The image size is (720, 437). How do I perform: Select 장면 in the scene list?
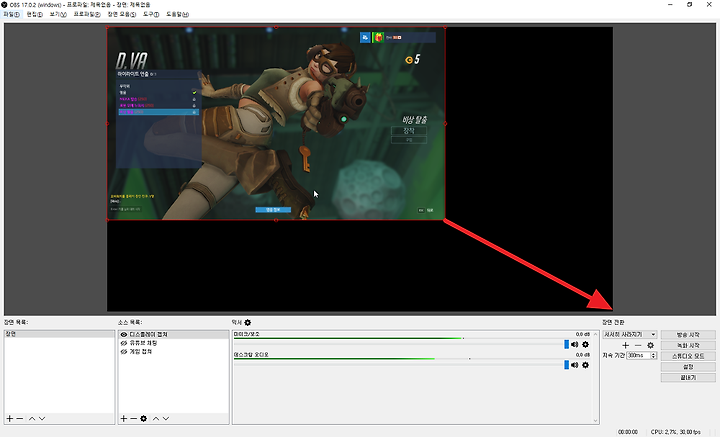click(59, 334)
